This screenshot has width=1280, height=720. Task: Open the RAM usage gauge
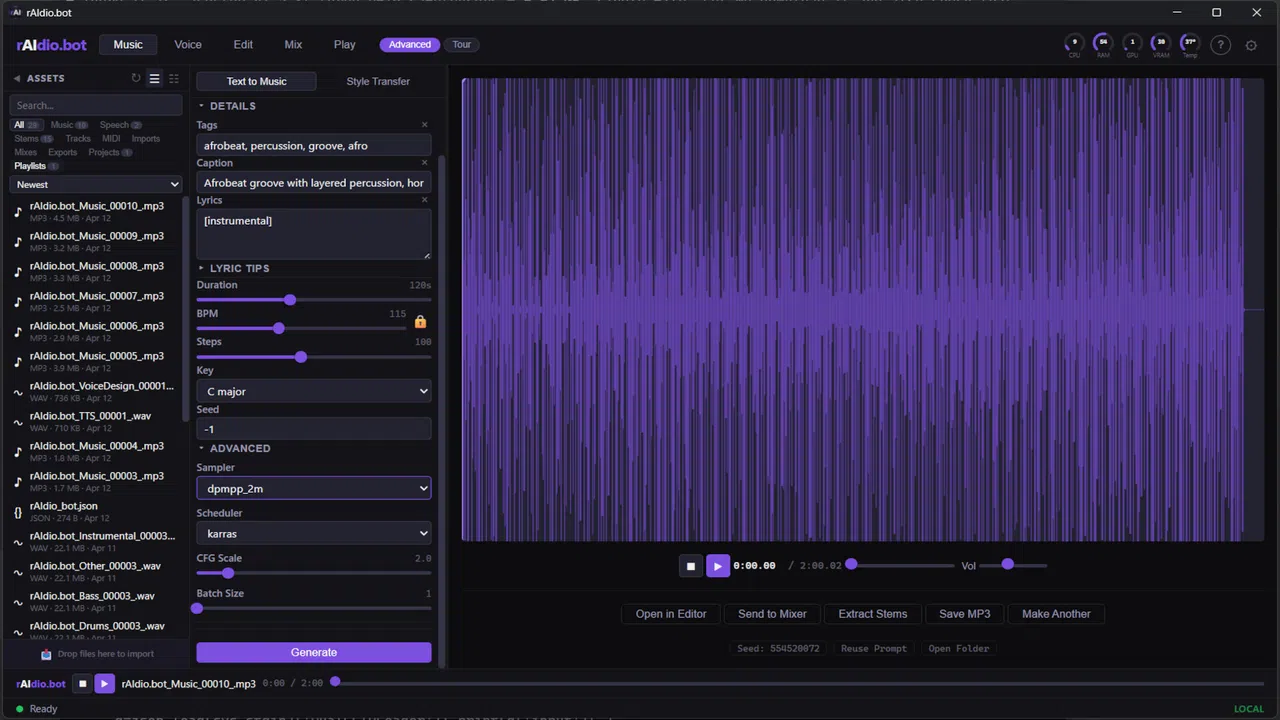point(1103,44)
